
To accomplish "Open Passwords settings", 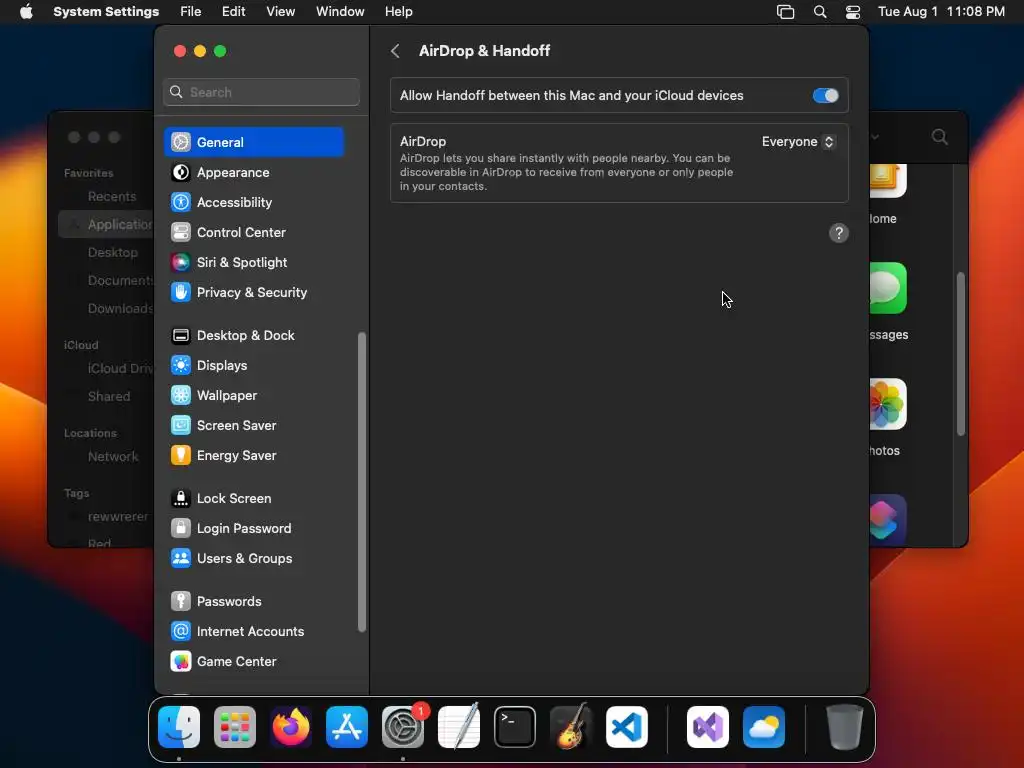I will pyautogui.click(x=254, y=602).
